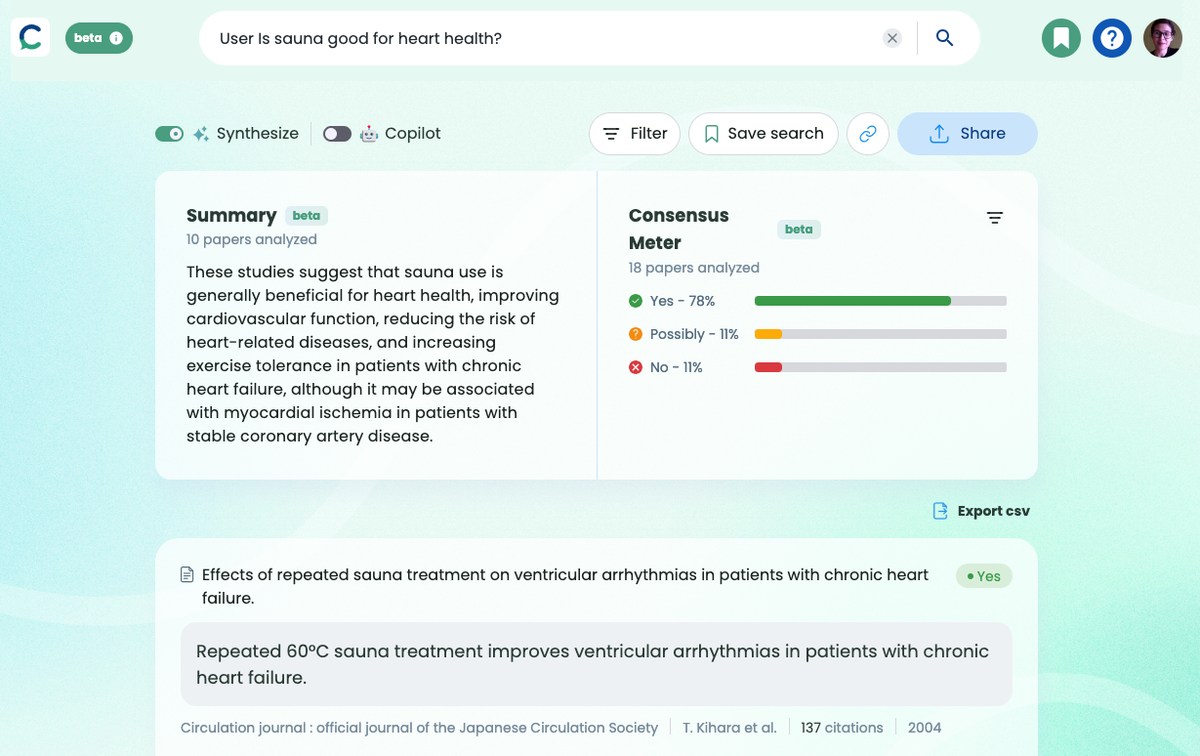
Task: Click the Consensus logo icon
Action: pos(30,38)
